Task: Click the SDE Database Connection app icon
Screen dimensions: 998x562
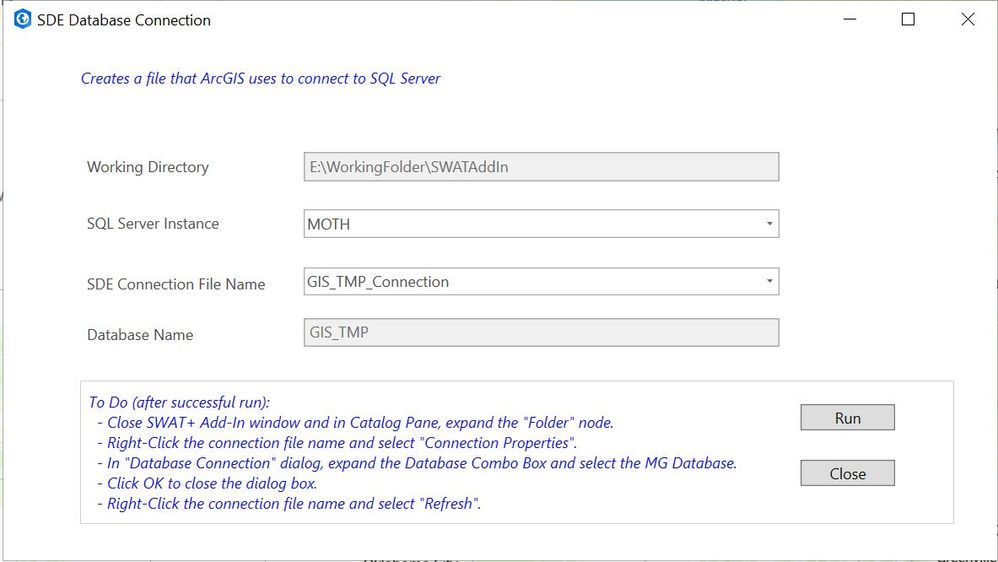Action: coord(22,19)
